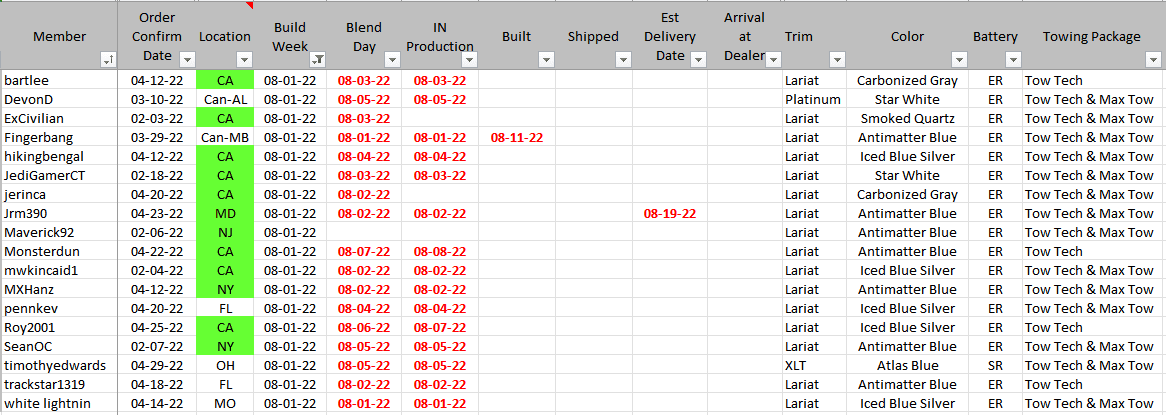Open the Est Delivery Date filter dropdown

(x=699, y=60)
